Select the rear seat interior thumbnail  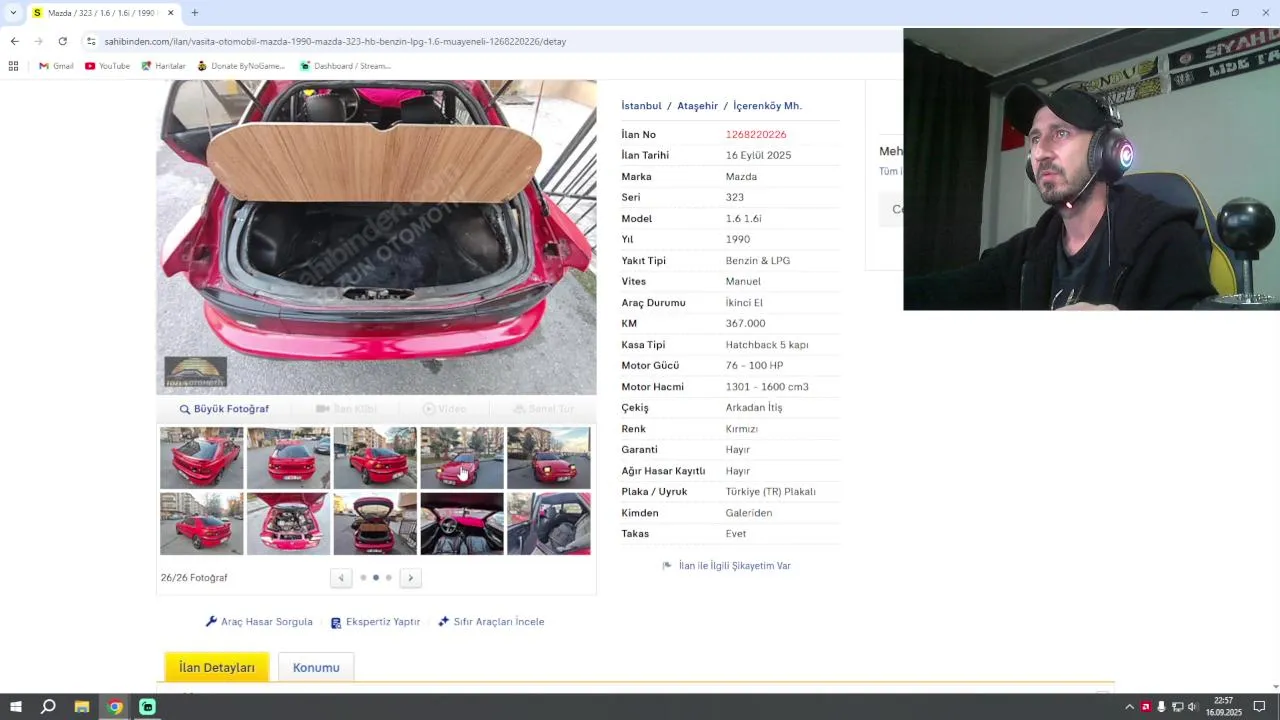coord(549,523)
